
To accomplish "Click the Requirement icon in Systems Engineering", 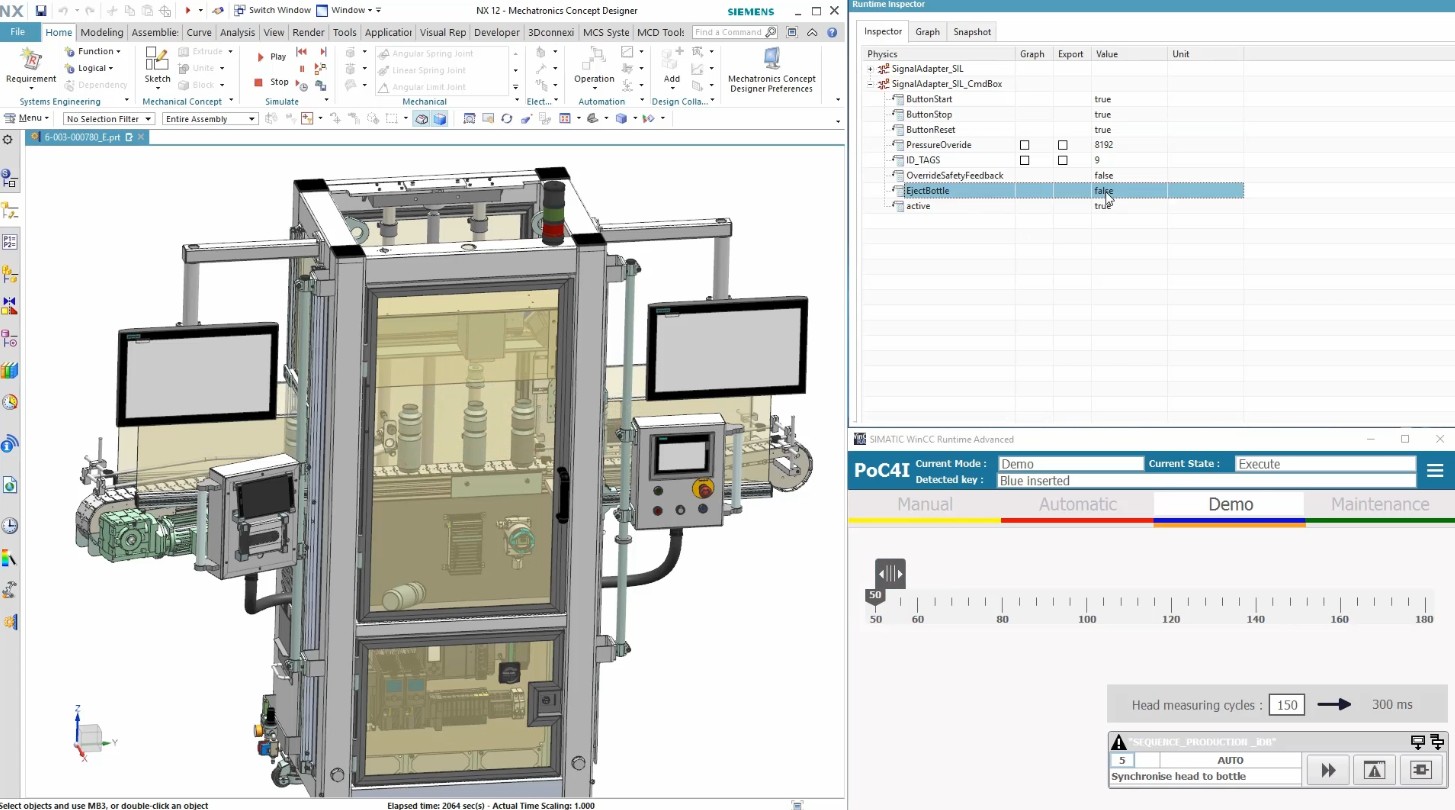I will [x=31, y=64].
